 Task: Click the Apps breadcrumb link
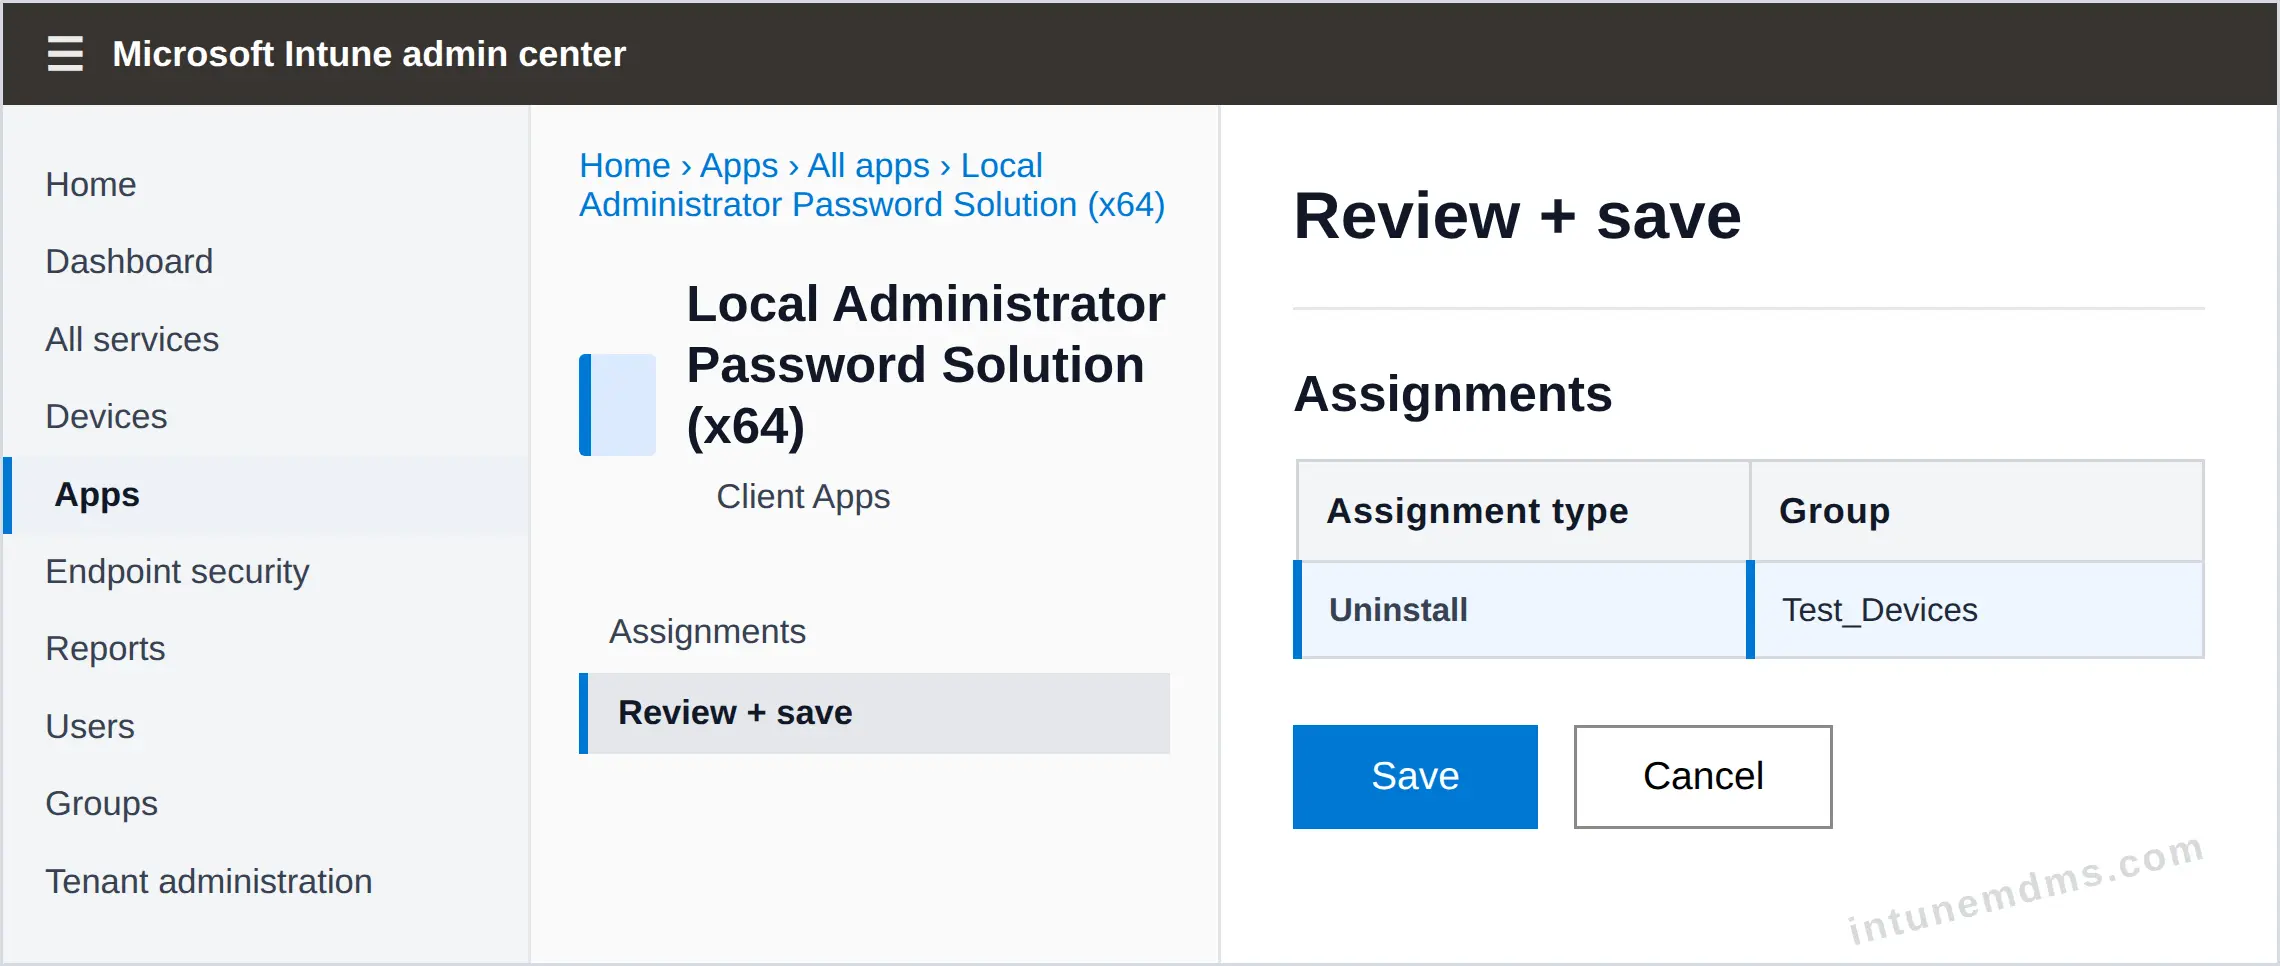point(739,165)
